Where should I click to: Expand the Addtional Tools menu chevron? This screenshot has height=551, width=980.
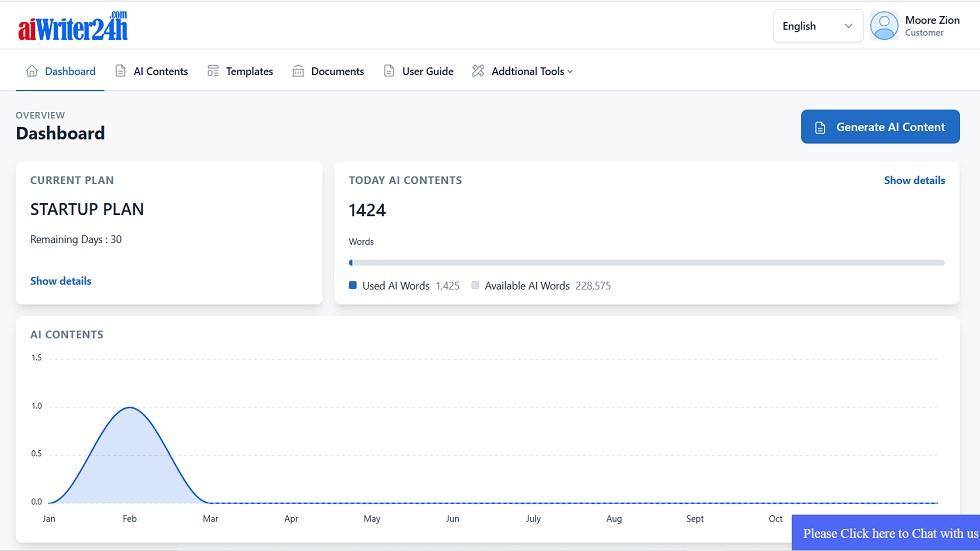[570, 72]
